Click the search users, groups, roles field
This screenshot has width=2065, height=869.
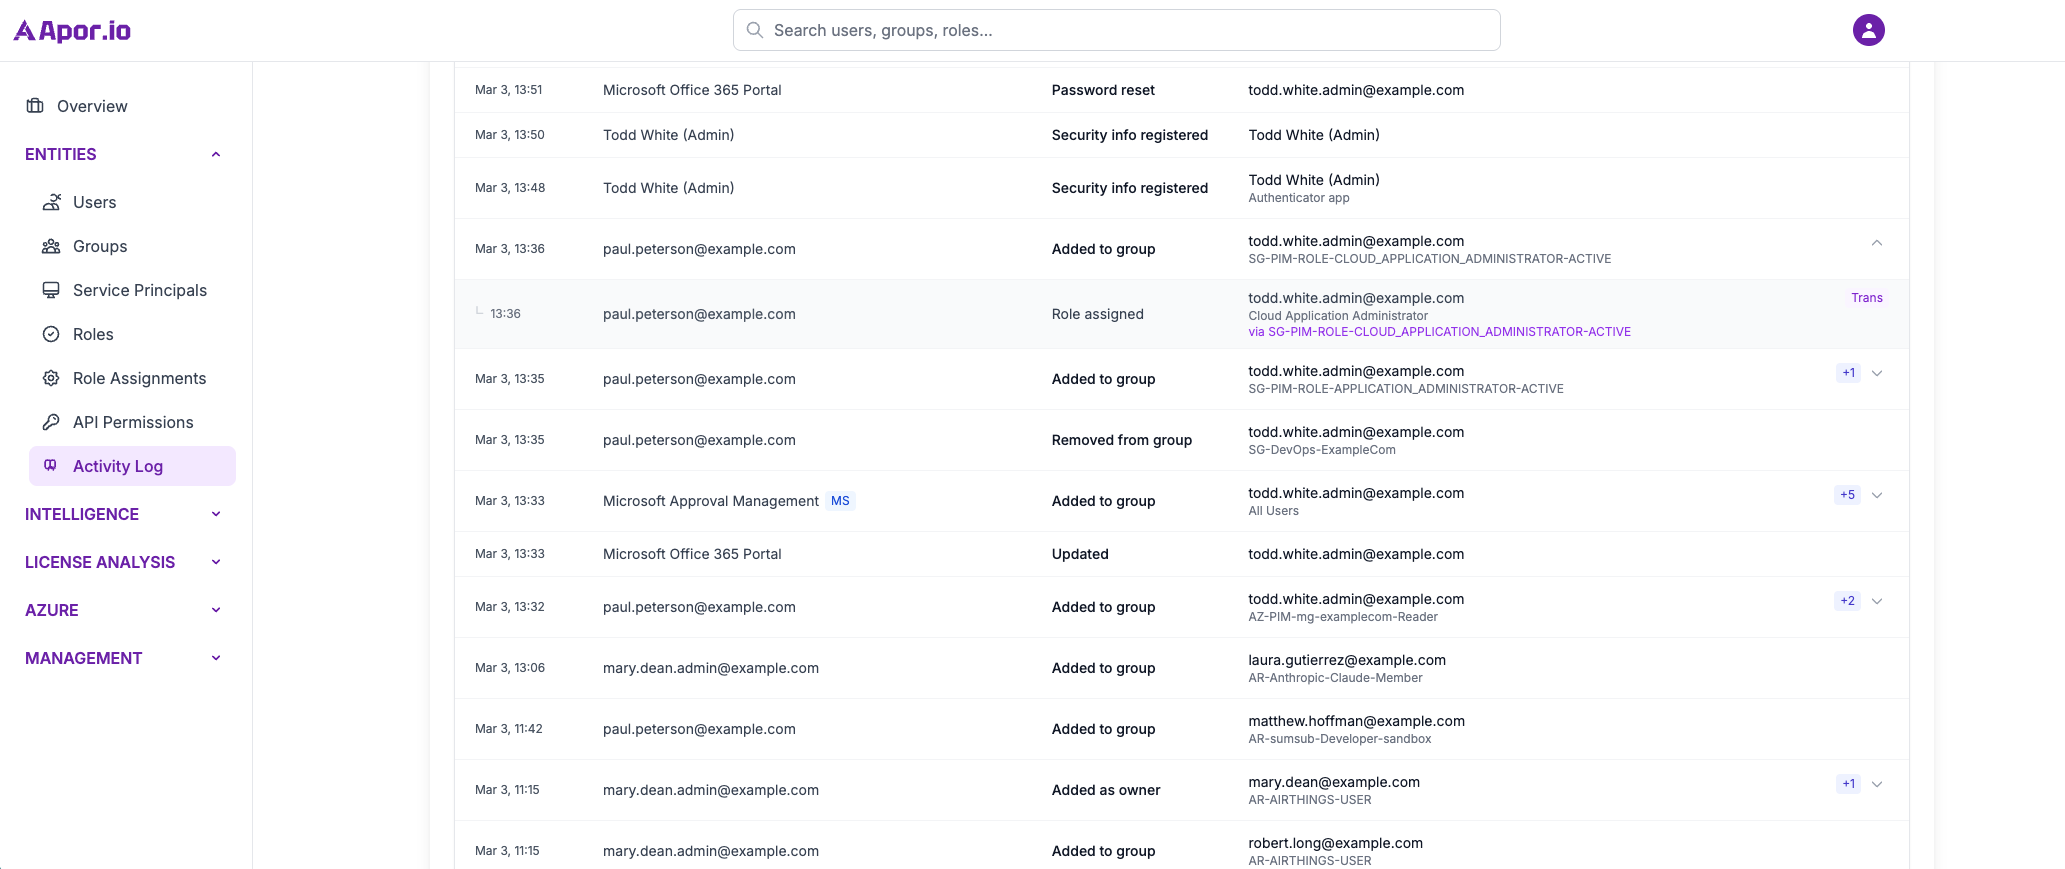tap(1116, 30)
